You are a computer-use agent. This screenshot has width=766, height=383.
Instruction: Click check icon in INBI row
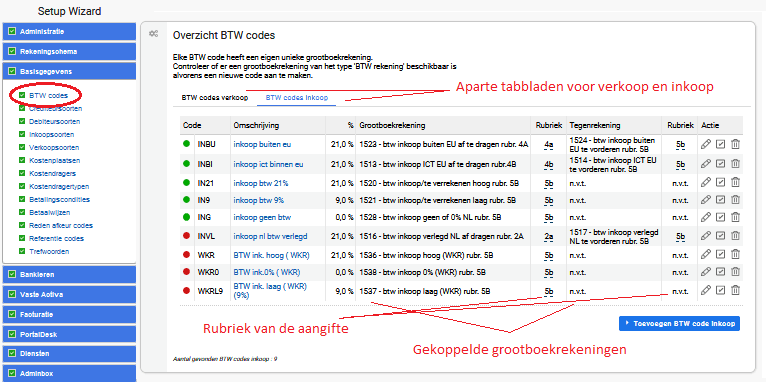click(720, 164)
